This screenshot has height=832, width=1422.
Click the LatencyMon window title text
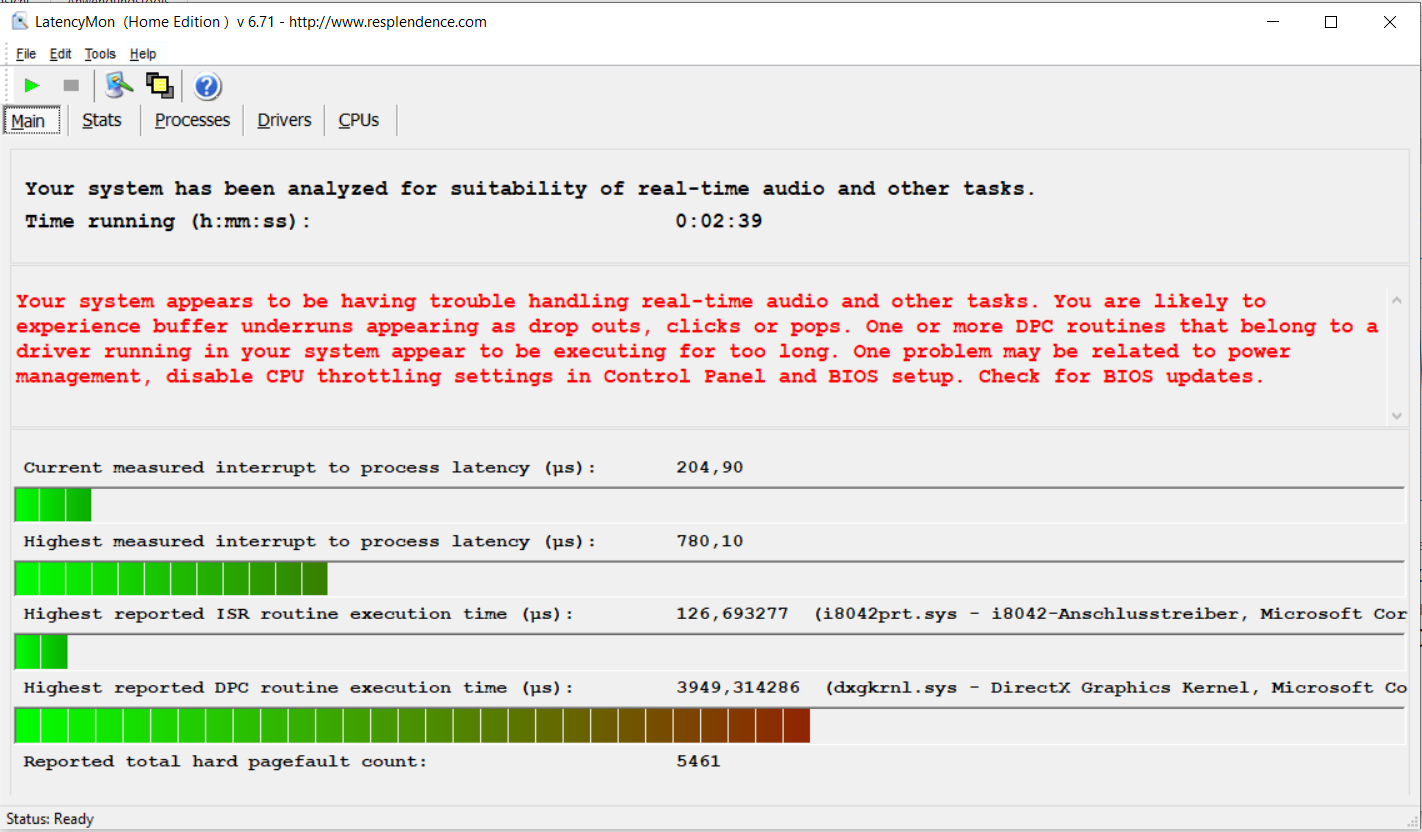point(263,22)
